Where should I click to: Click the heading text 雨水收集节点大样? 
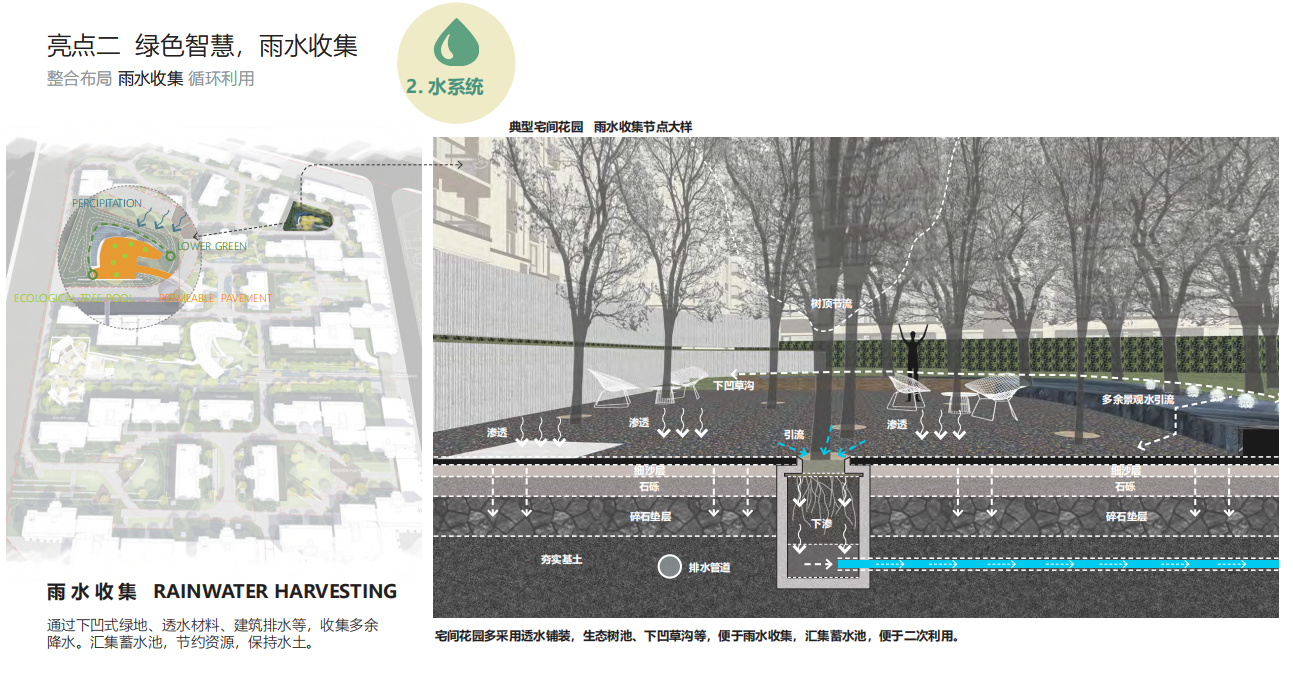tap(643, 127)
